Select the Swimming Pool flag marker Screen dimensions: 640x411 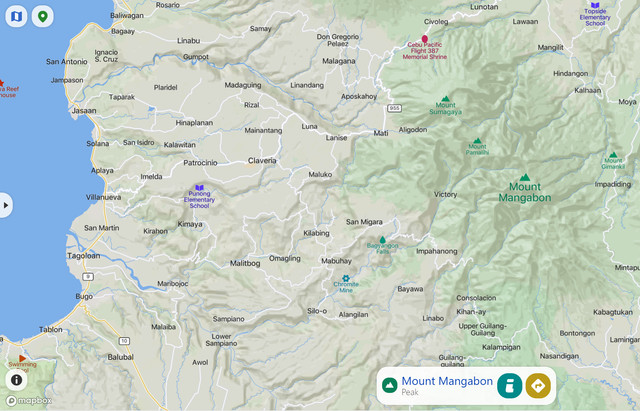(22, 358)
